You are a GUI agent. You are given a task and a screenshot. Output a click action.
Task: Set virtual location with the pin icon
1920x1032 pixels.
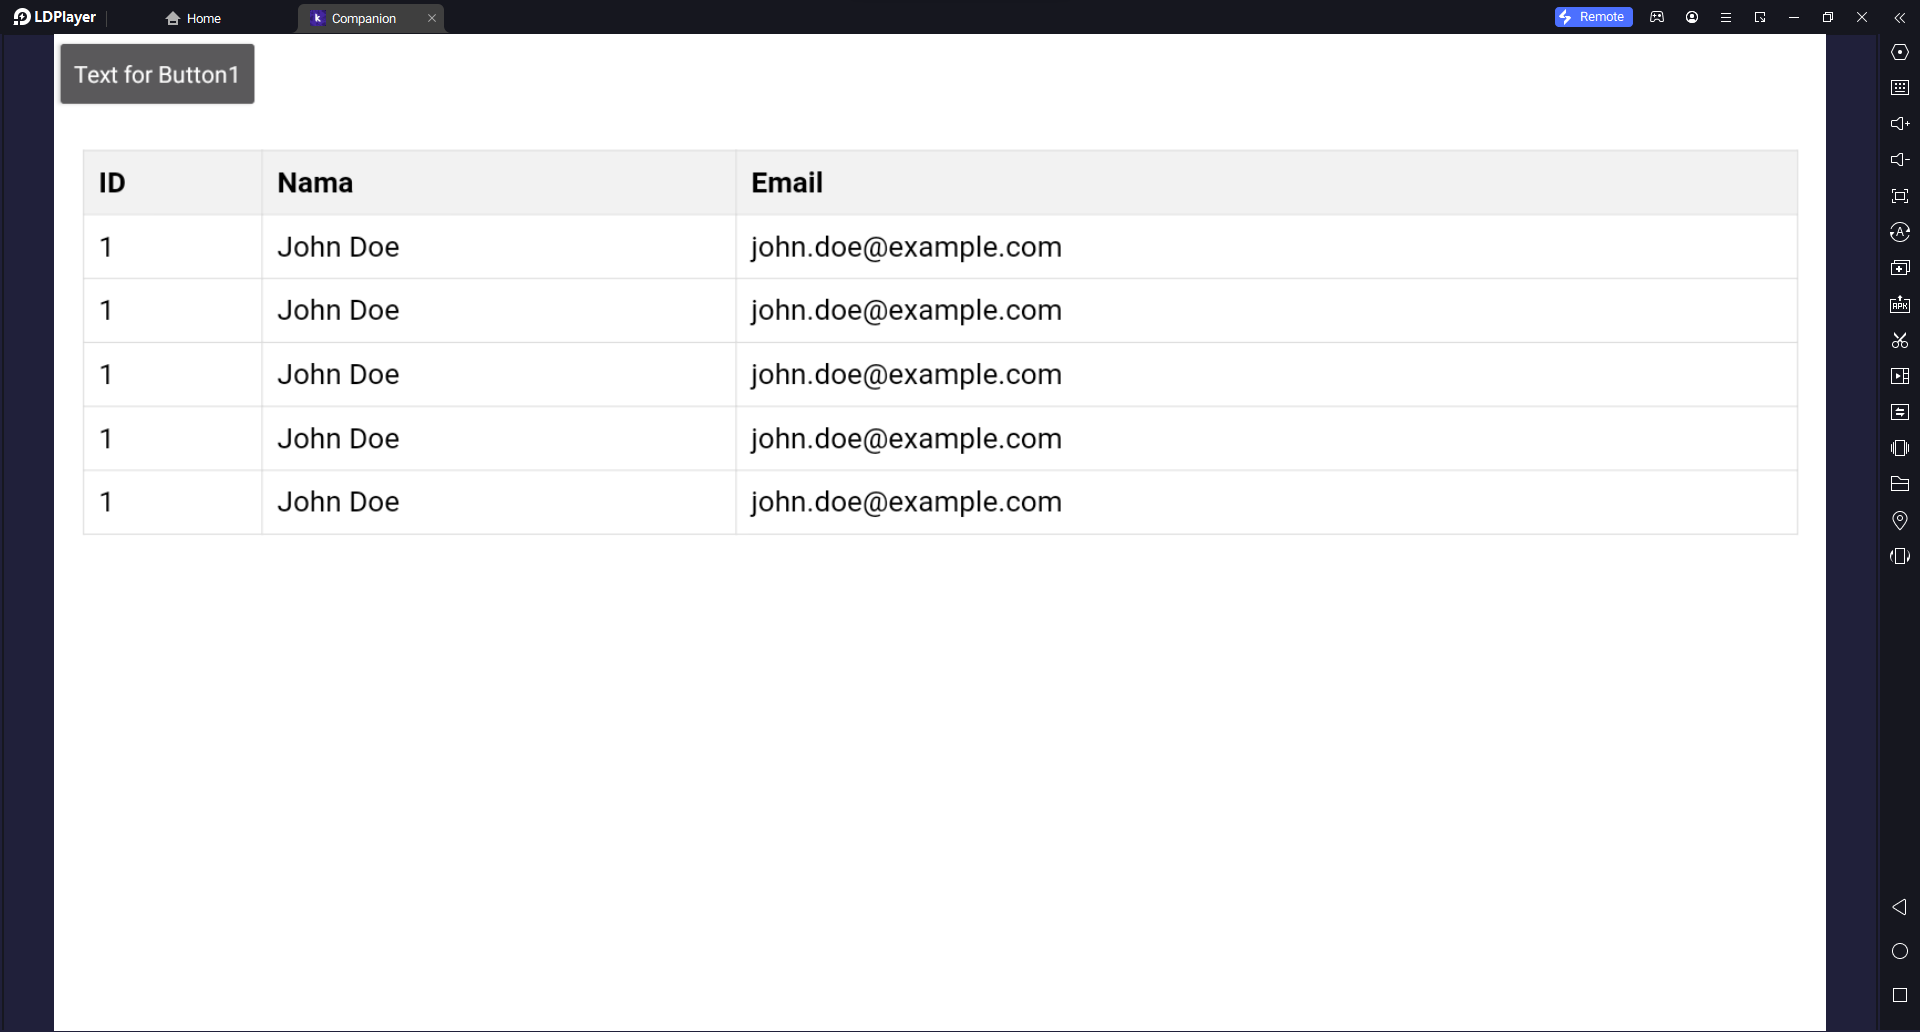tap(1900, 521)
